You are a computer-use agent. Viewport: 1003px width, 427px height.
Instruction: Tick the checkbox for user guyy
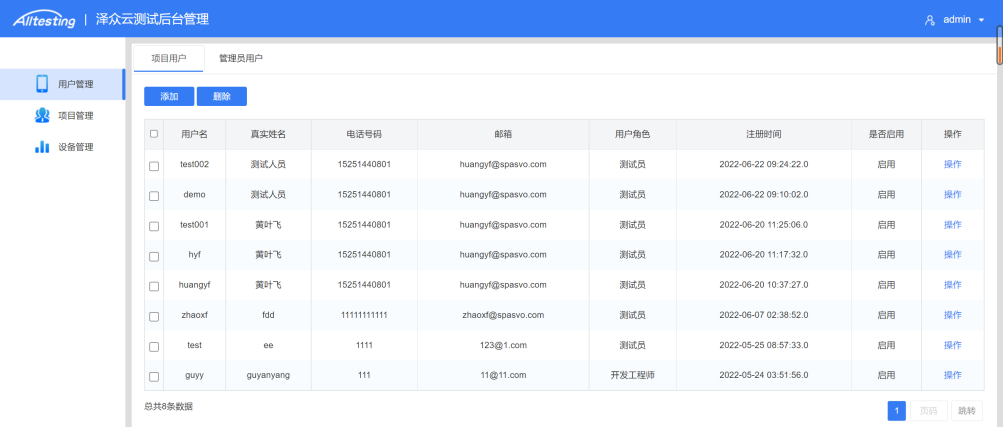pos(154,377)
